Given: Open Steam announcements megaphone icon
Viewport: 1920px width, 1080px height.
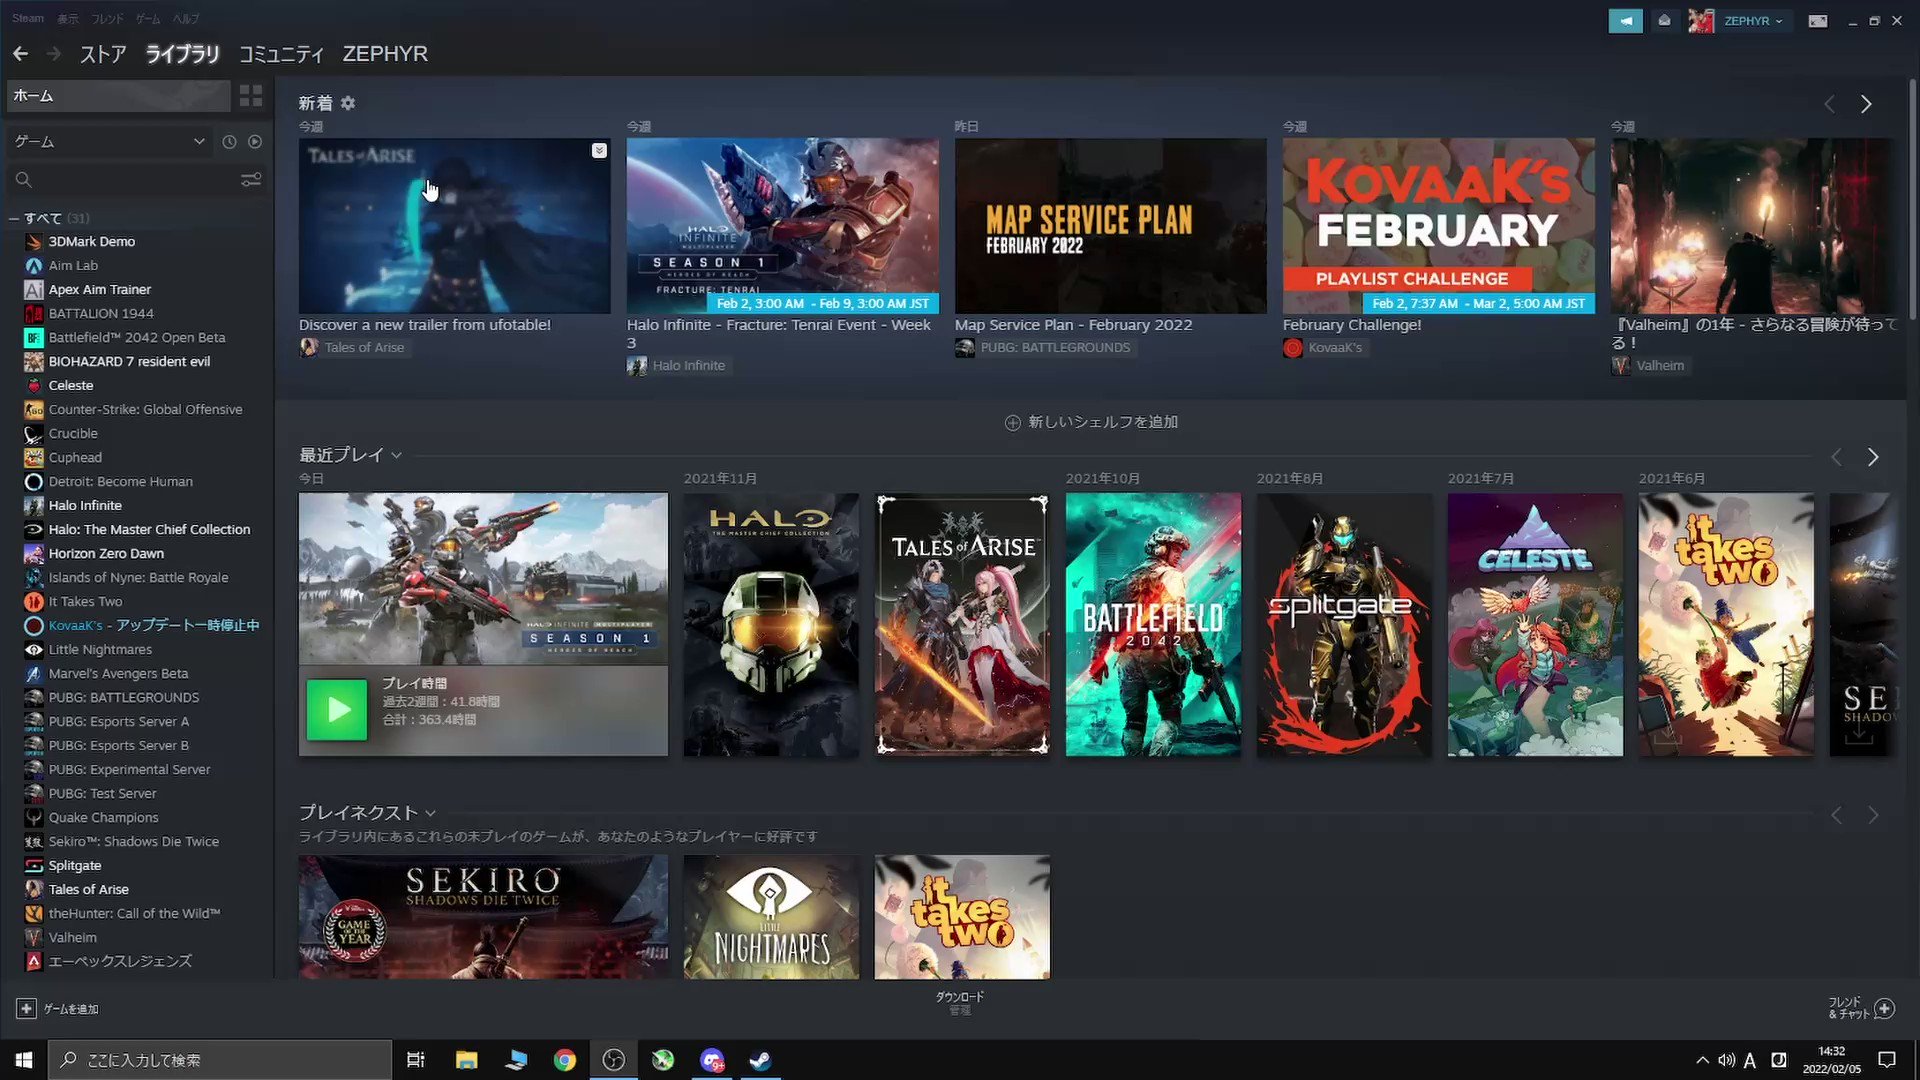Looking at the screenshot, I should pyautogui.click(x=1625, y=20).
